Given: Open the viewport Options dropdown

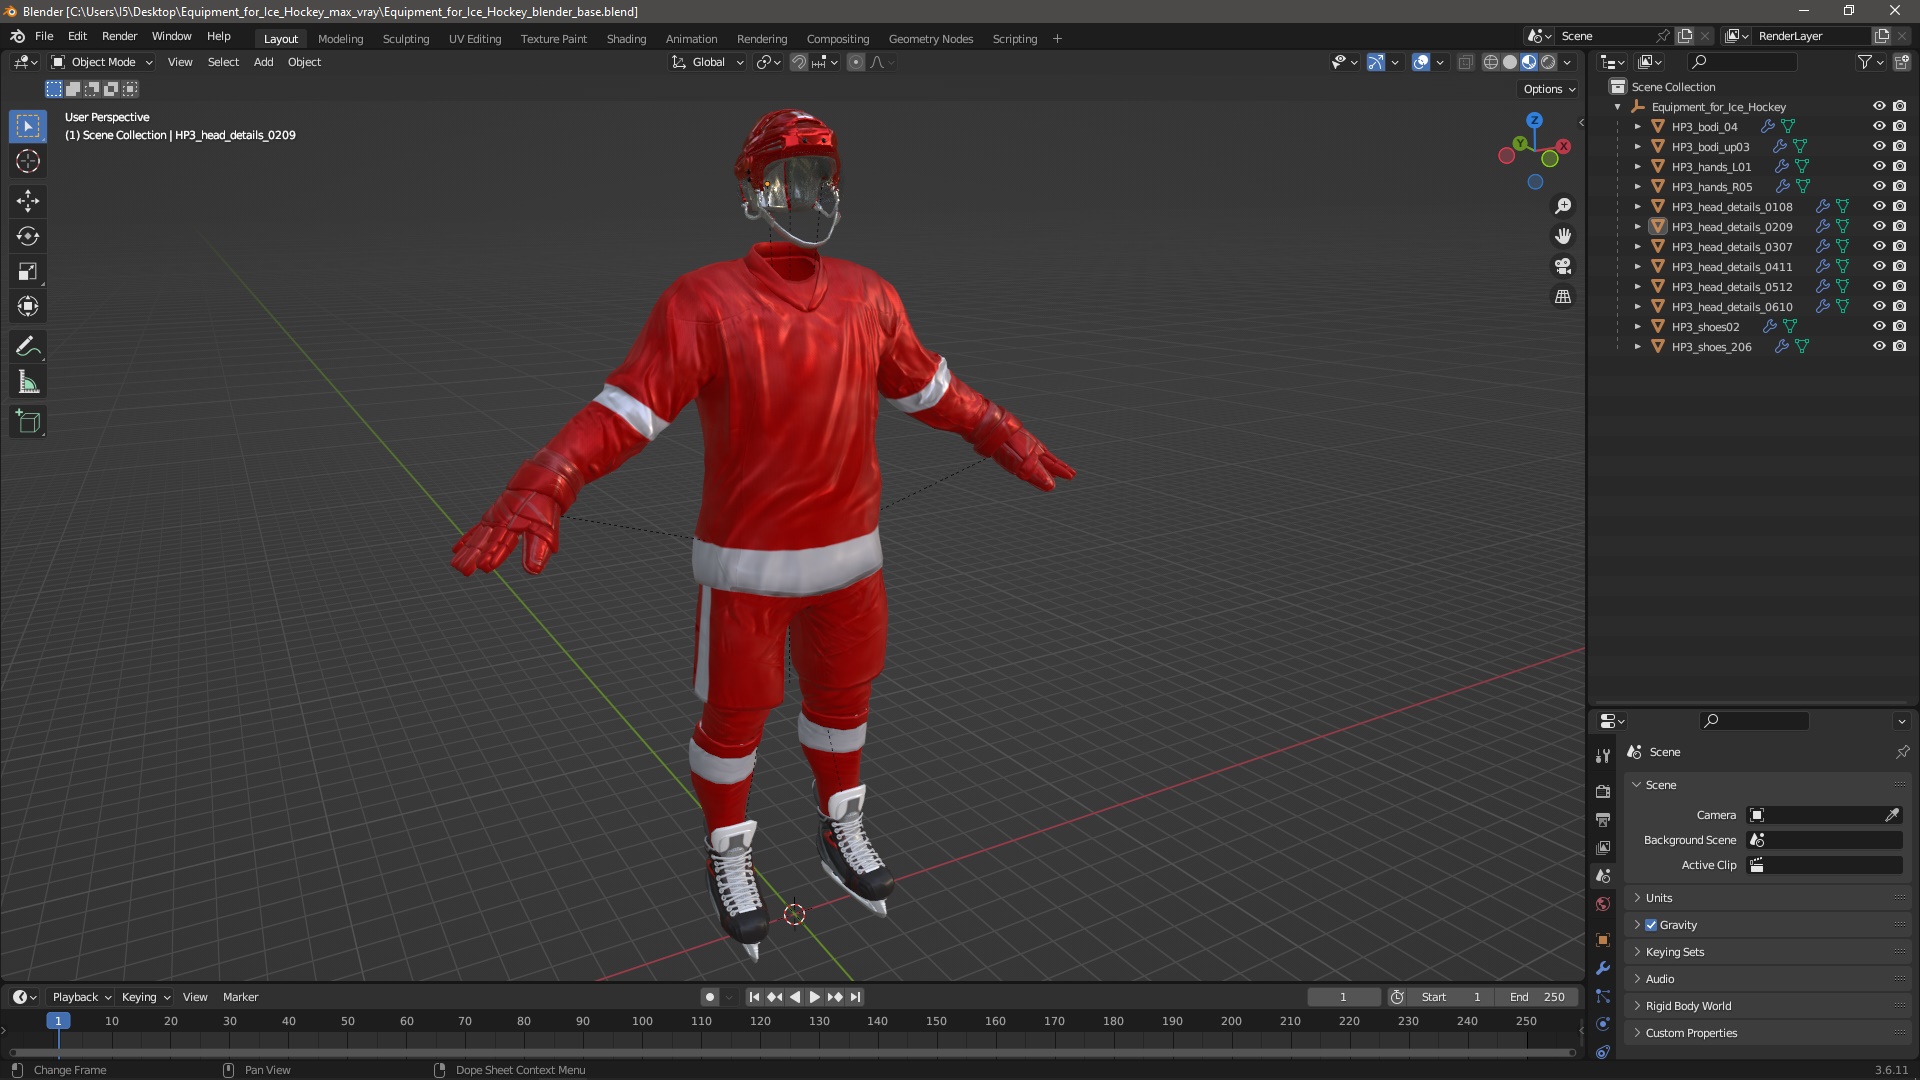Looking at the screenshot, I should point(1549,89).
